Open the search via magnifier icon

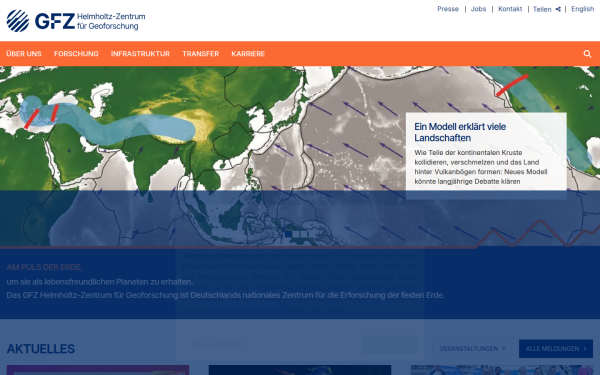tap(587, 54)
